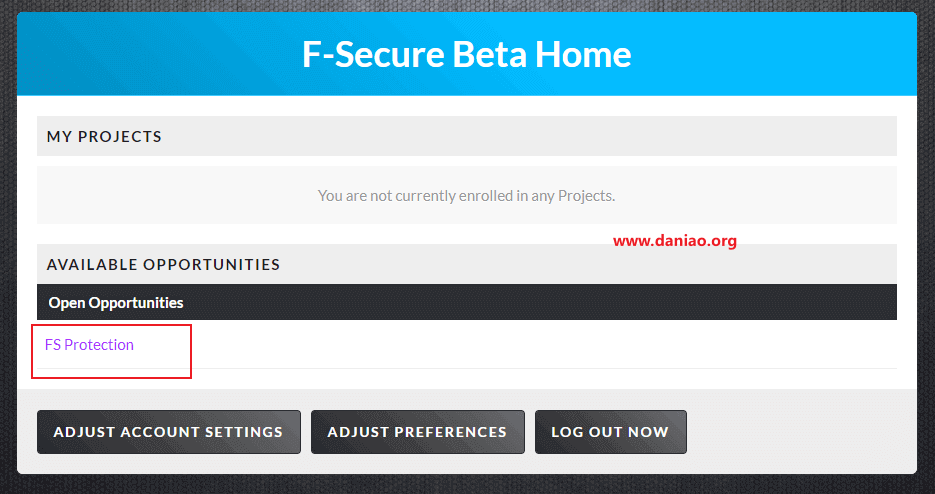Click the Available Opportunities section heading
This screenshot has height=494, width=935.
163,264
